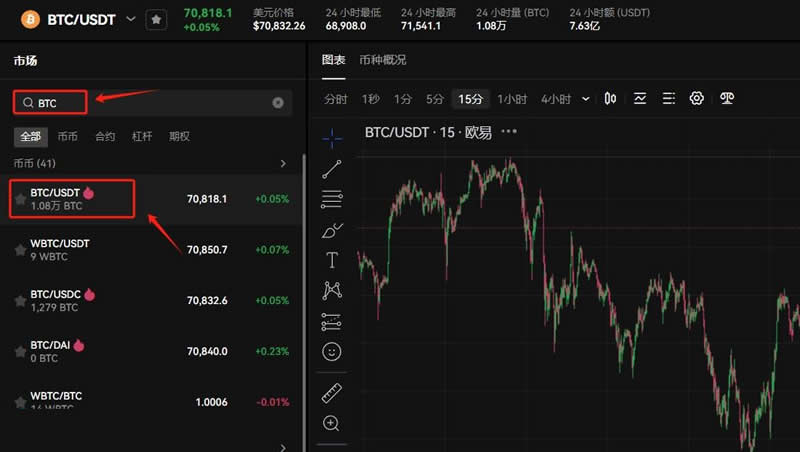Viewport: 800px width, 452px height.
Task: Open chart settings gear icon
Action: (697, 98)
